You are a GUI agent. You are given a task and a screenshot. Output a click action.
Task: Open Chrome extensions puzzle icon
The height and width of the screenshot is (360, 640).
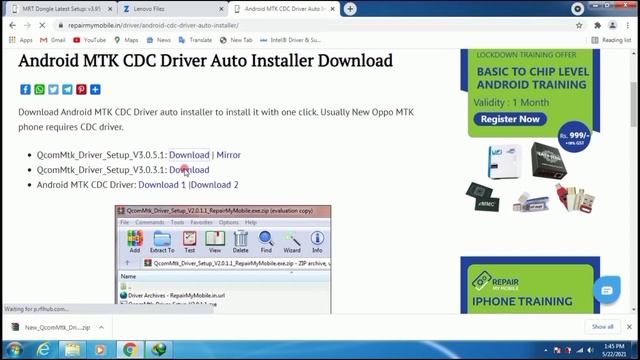[x=598, y=25]
